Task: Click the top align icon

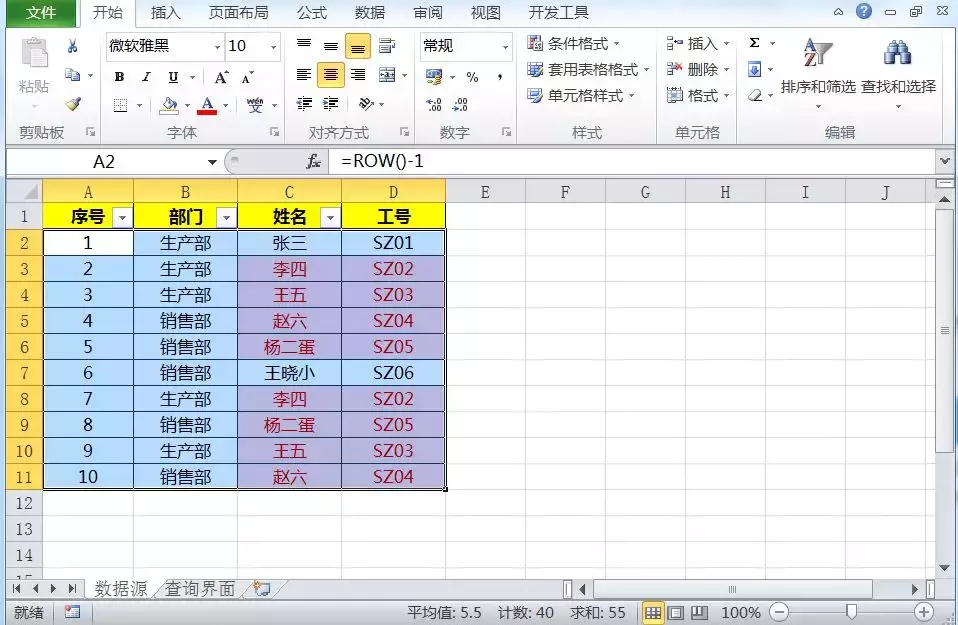Action: point(304,45)
